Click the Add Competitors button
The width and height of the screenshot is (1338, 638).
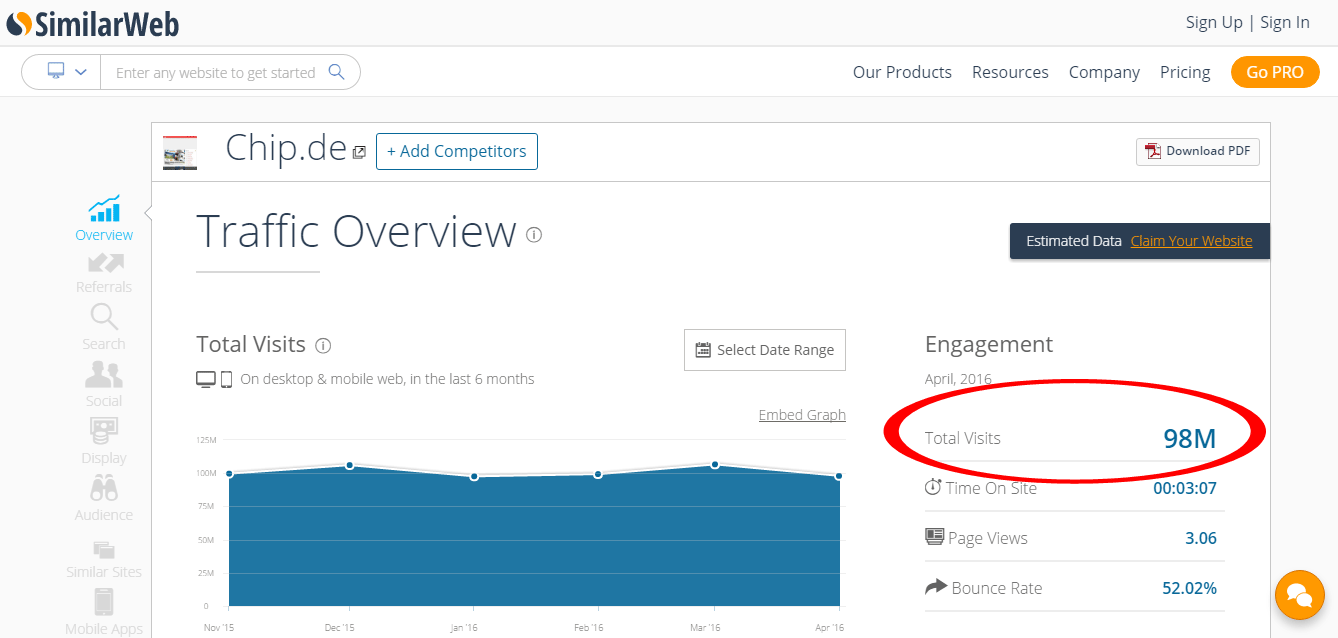pyautogui.click(x=457, y=151)
